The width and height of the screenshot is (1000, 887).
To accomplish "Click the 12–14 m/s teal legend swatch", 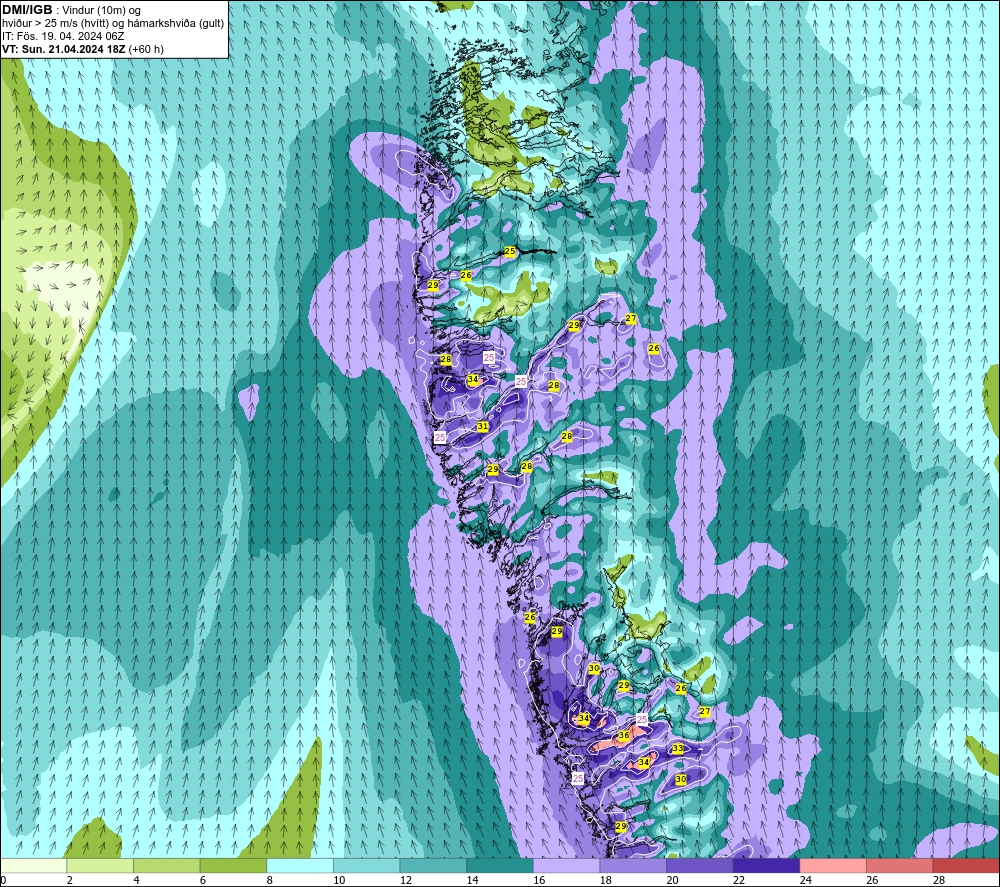I will coord(433,866).
